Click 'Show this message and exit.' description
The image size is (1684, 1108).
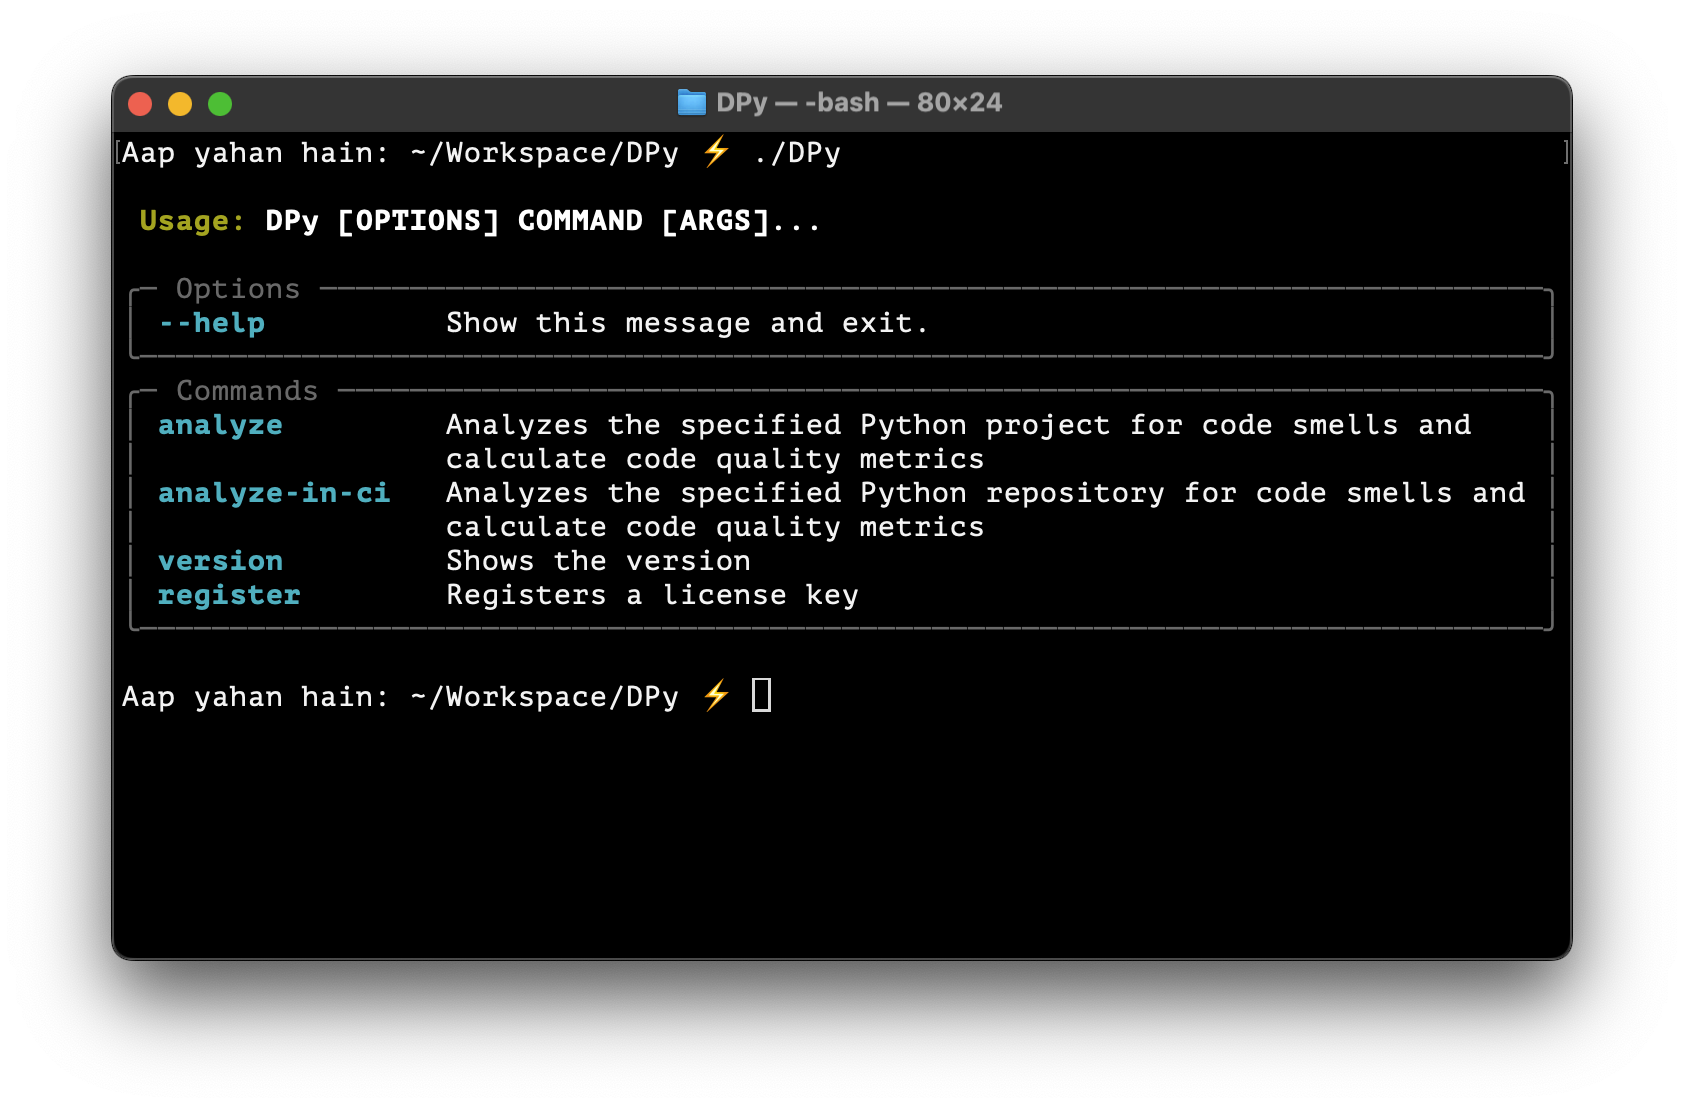click(x=687, y=323)
